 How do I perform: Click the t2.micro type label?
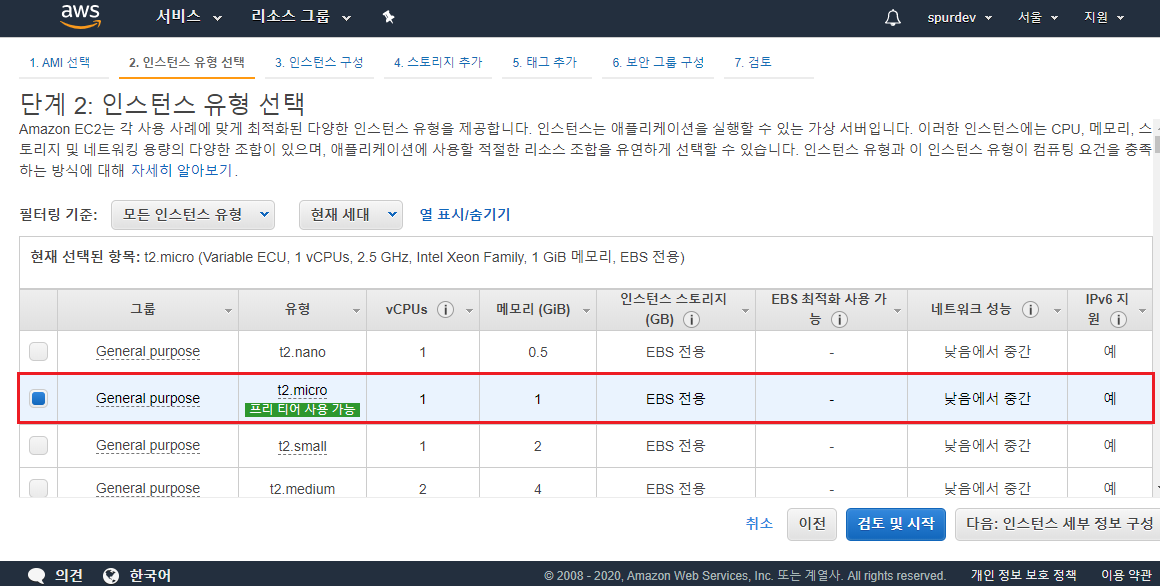coord(302,391)
